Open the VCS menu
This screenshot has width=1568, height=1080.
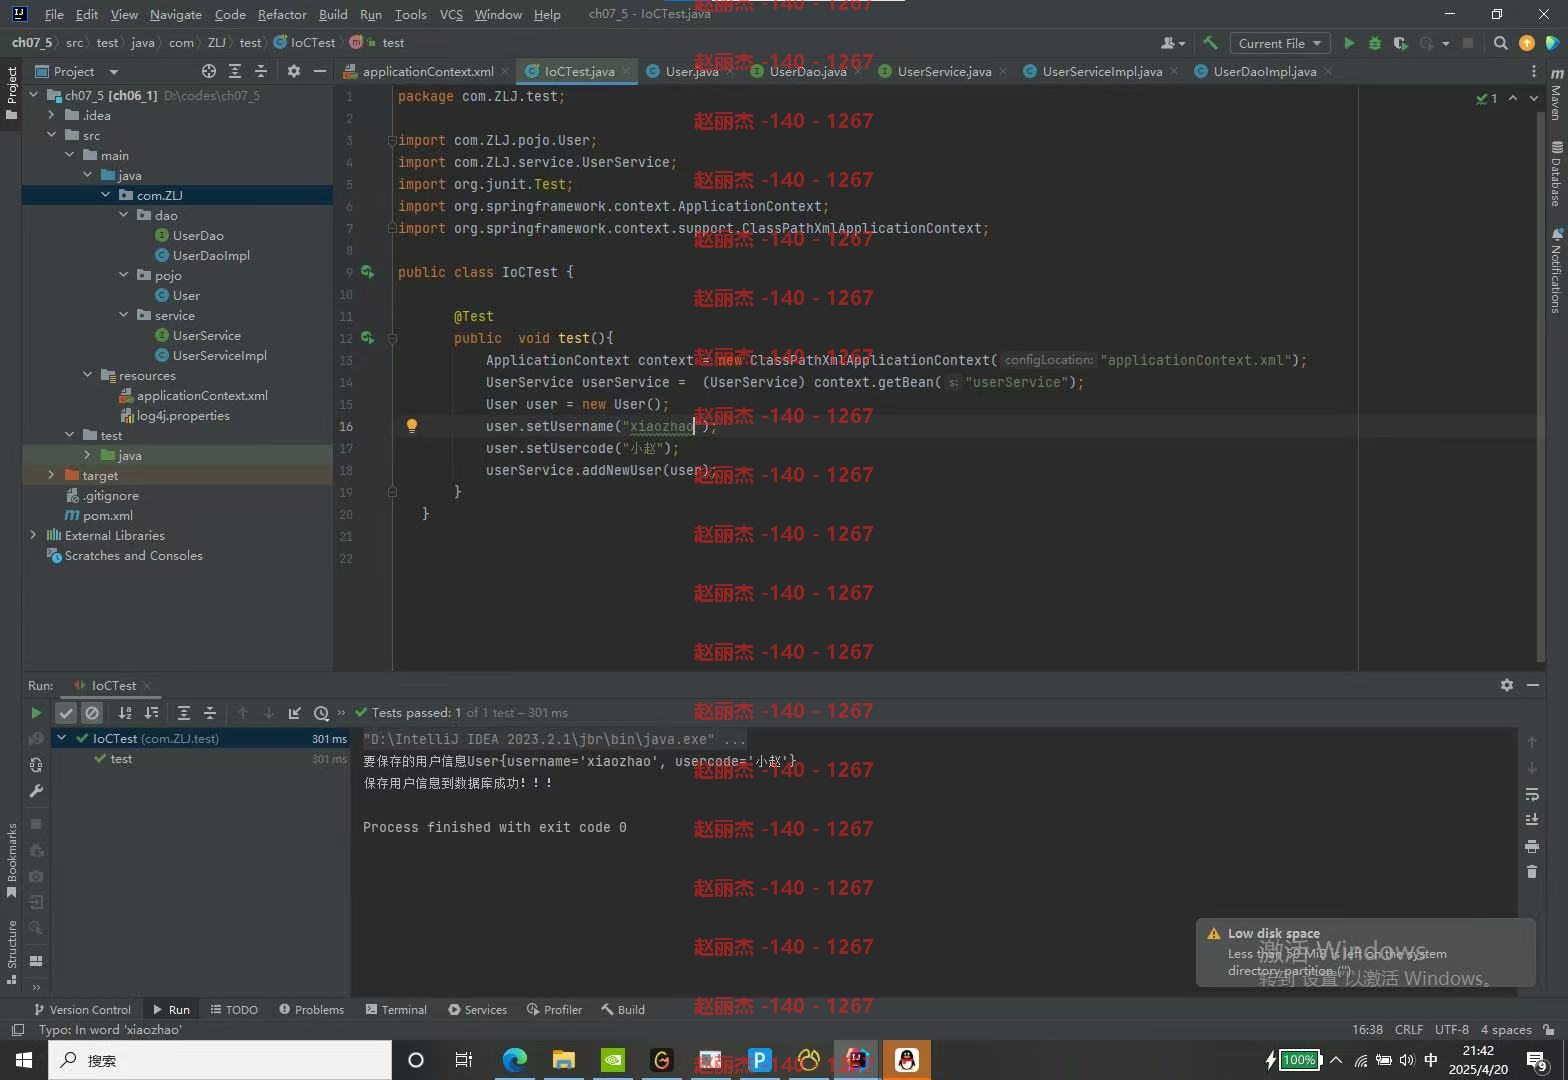pos(451,14)
